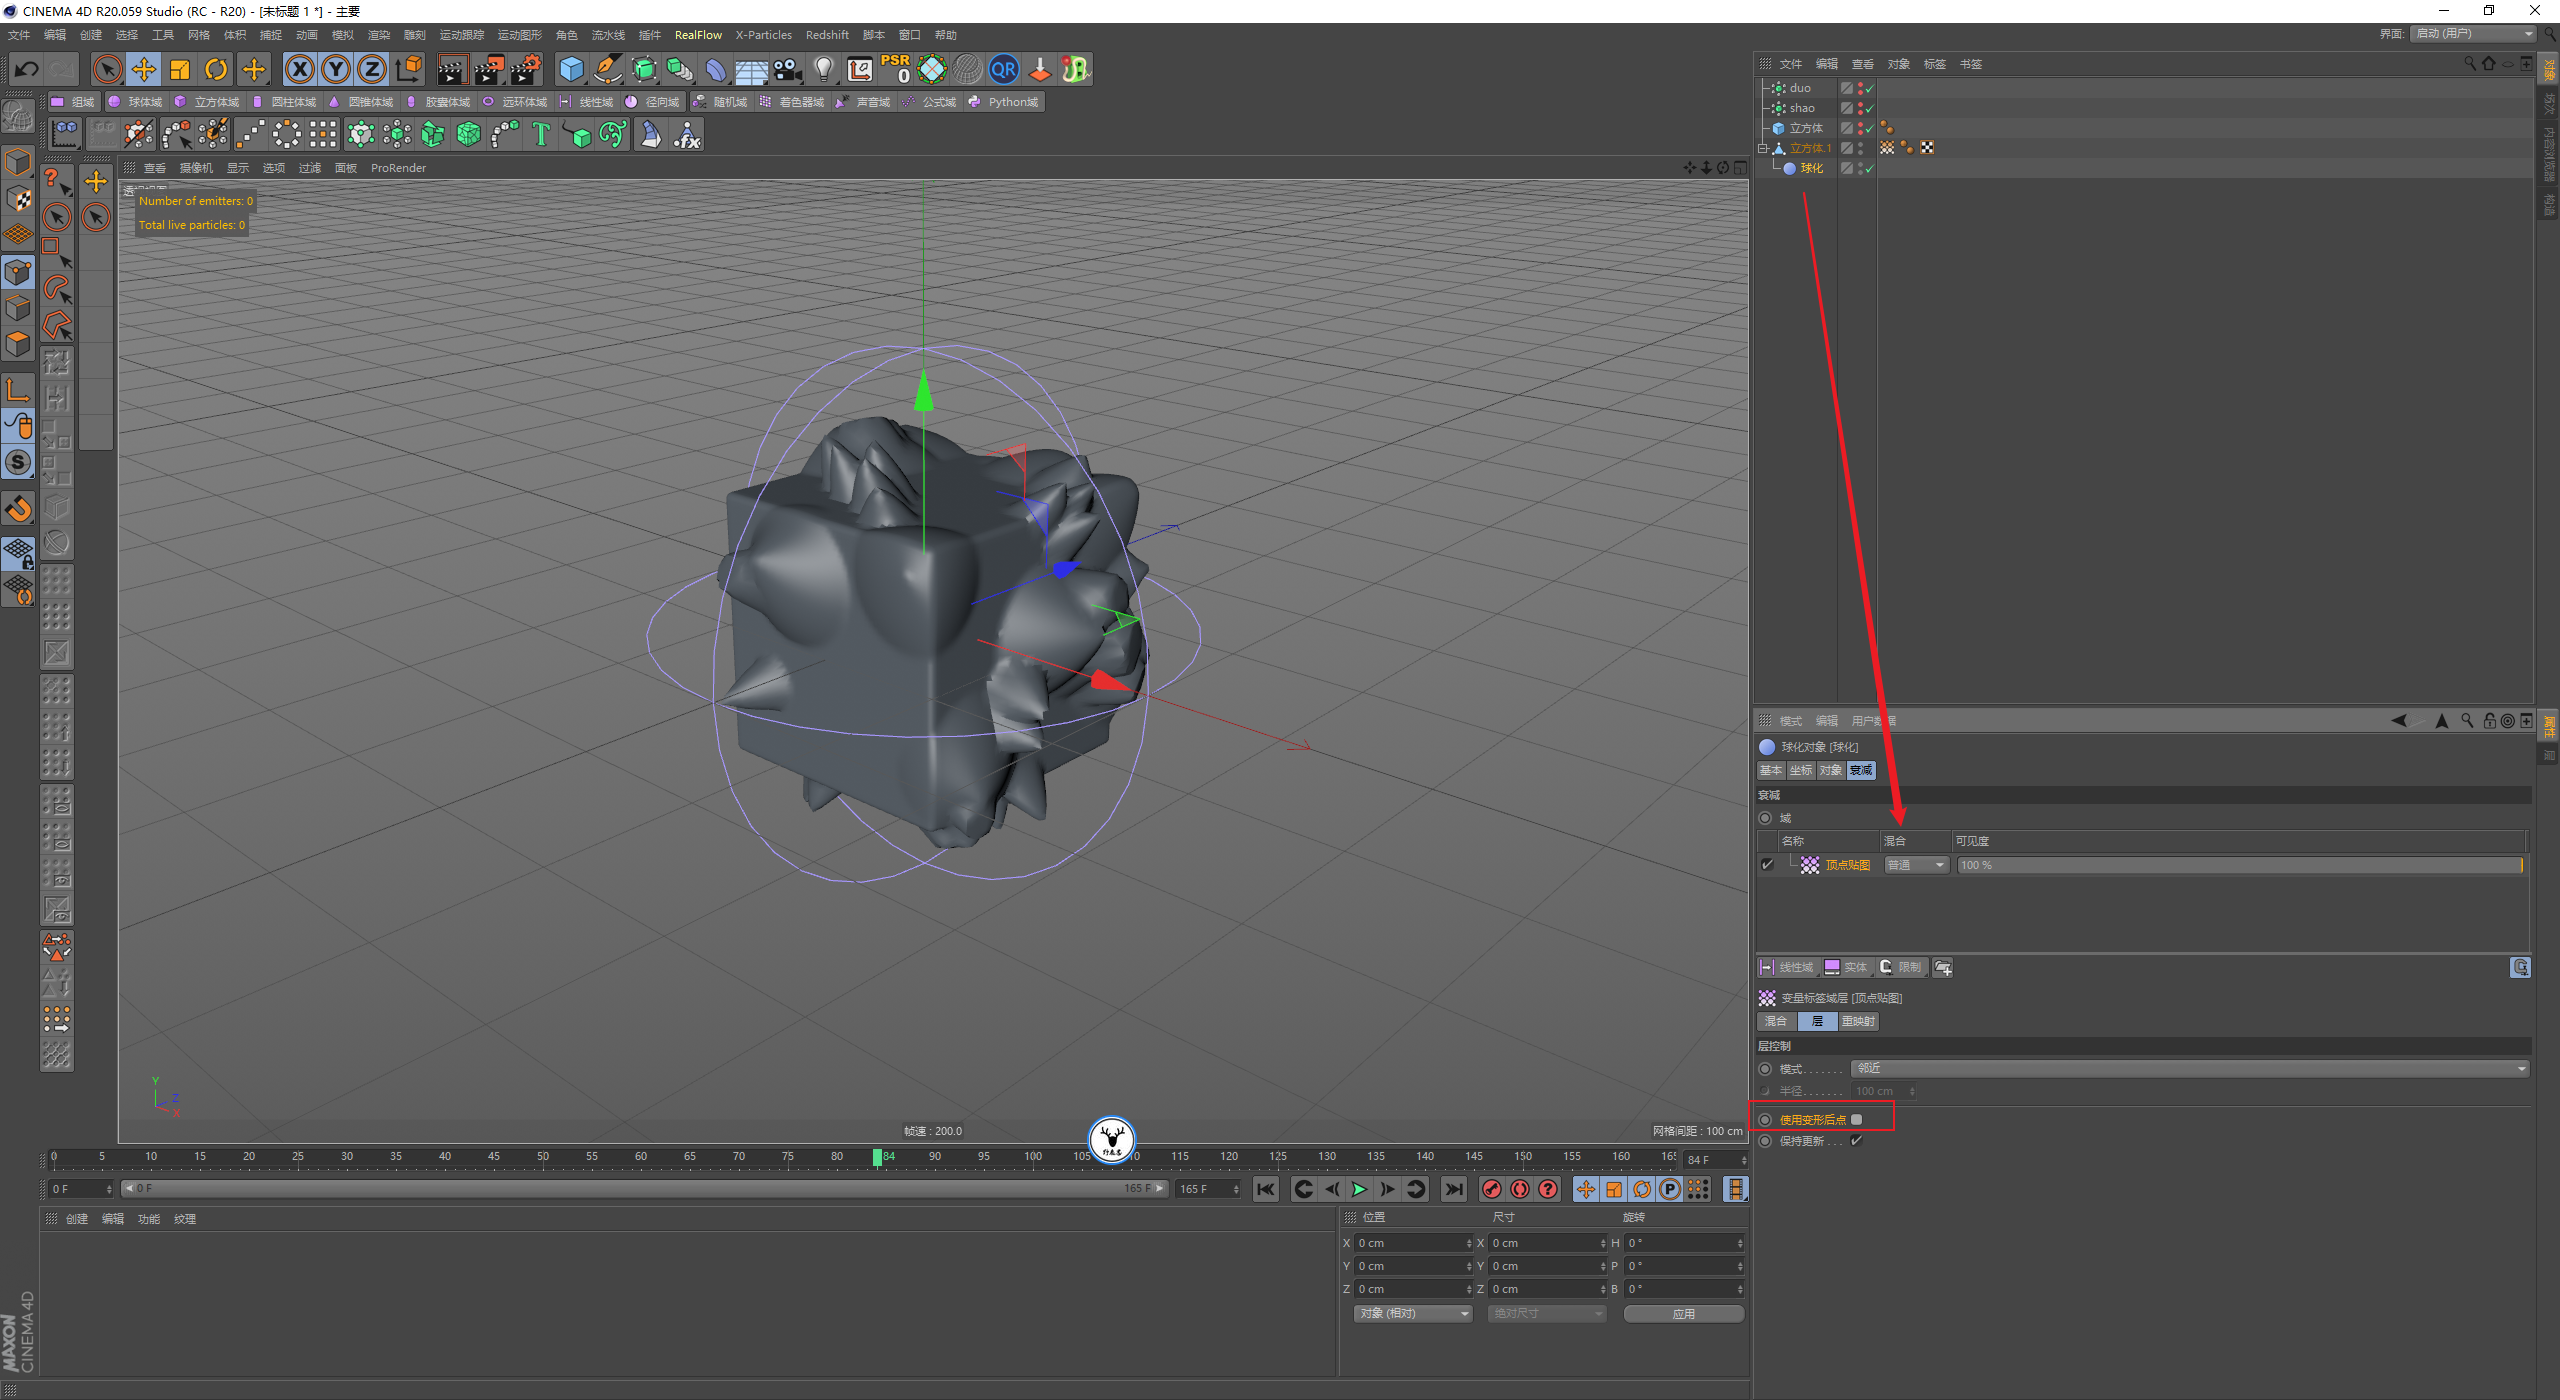Viewport: 2560px width, 1400px height.
Task: Click the MoText green T icon
Action: (541, 134)
